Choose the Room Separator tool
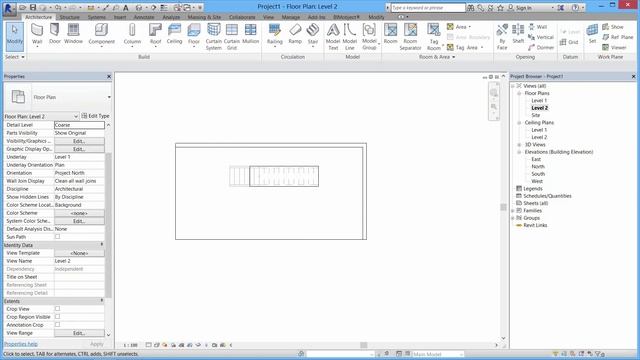 tap(410, 36)
